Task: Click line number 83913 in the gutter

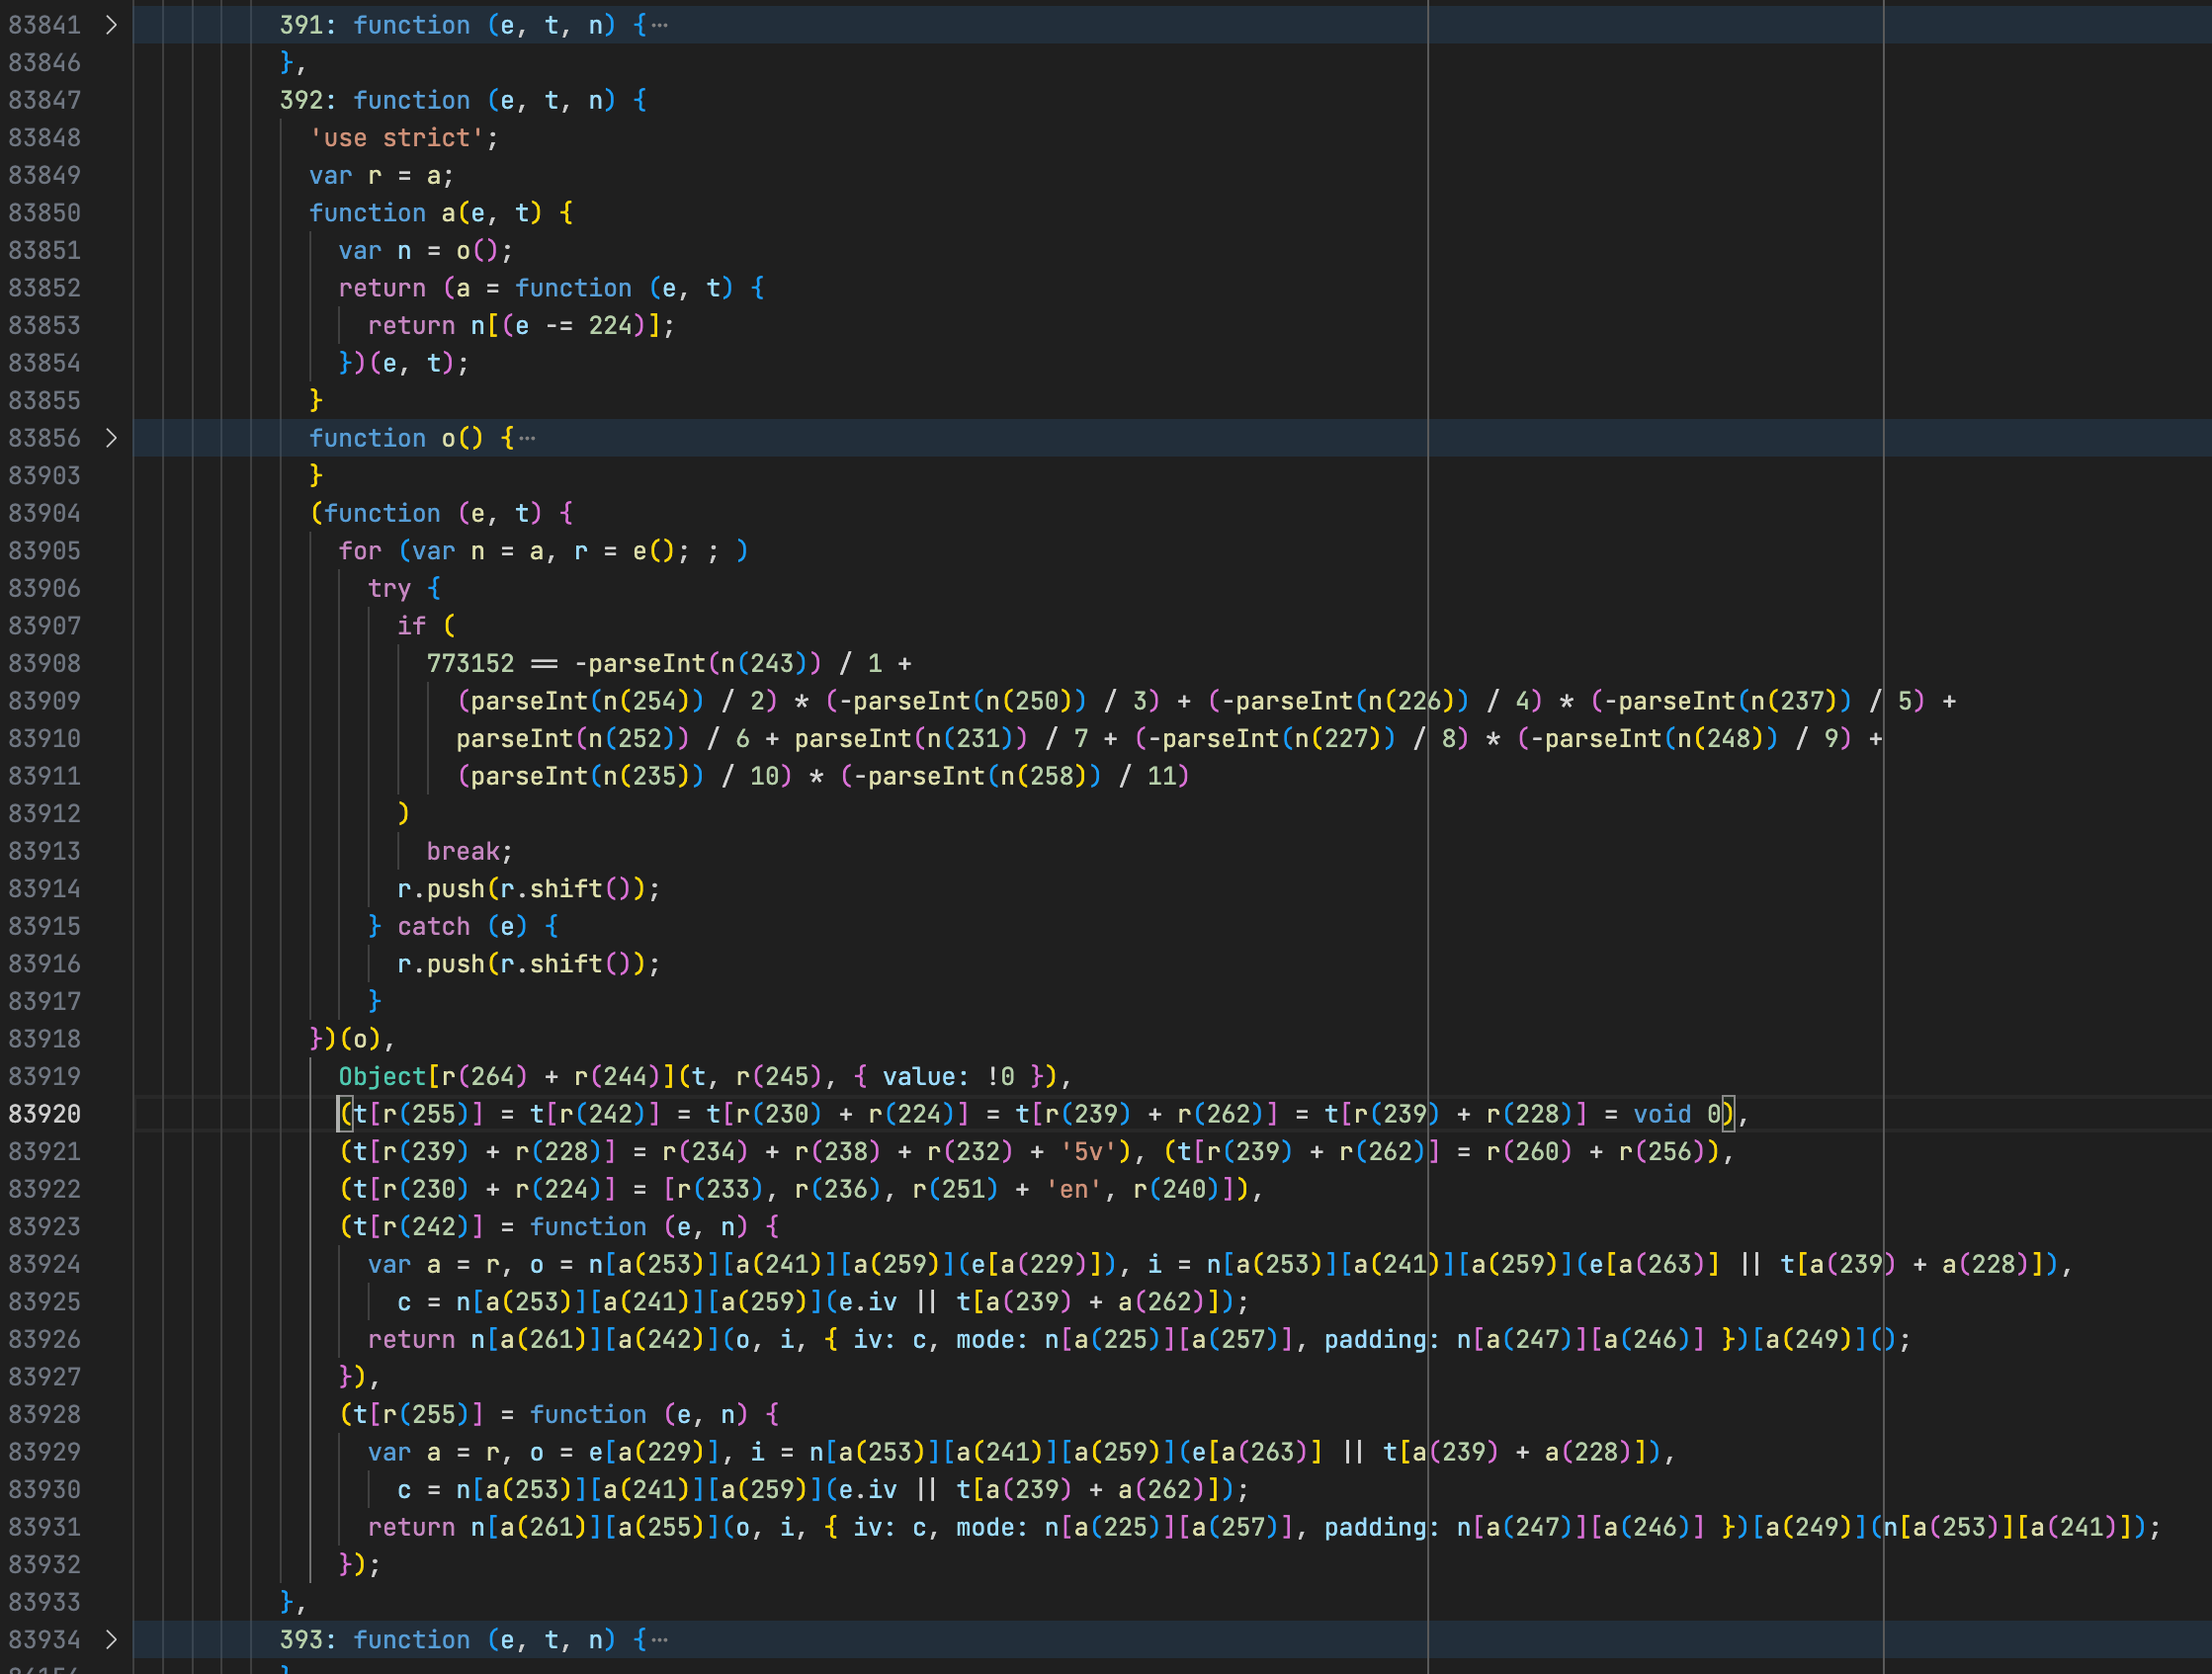Action: click(x=44, y=851)
